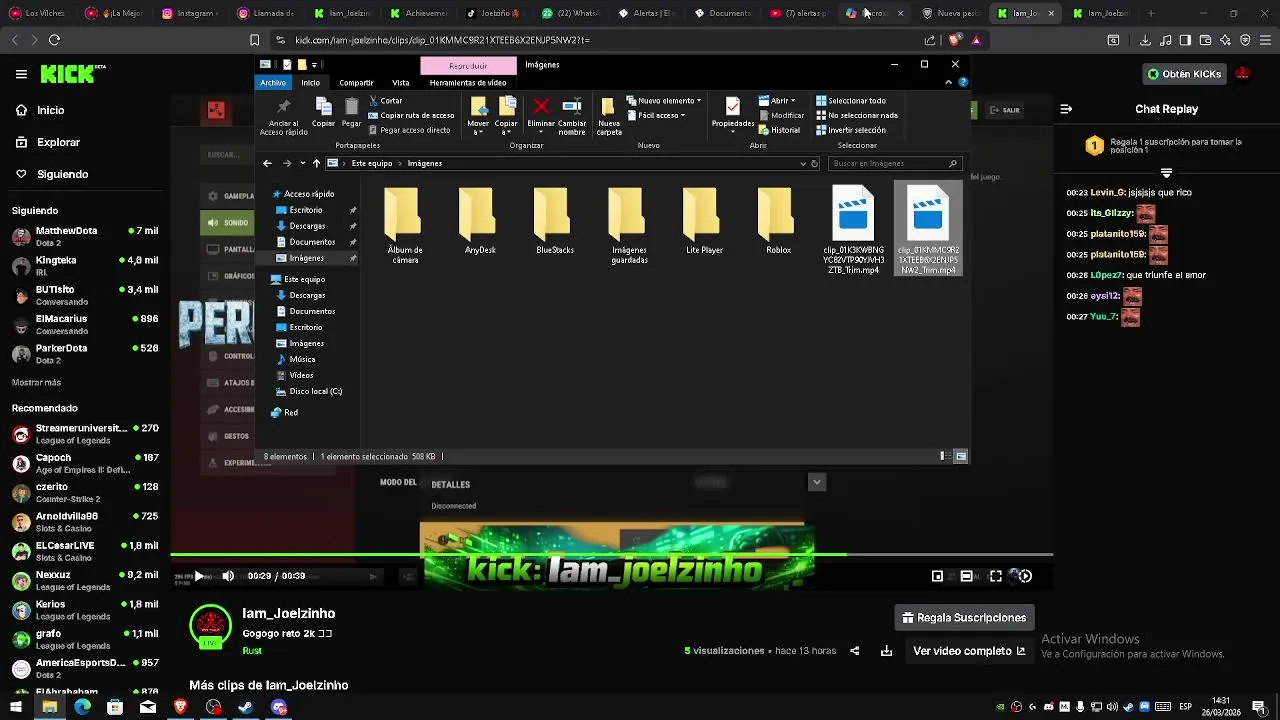Open the Siguiendo page in sidebar
The width and height of the screenshot is (1280, 720).
62,174
